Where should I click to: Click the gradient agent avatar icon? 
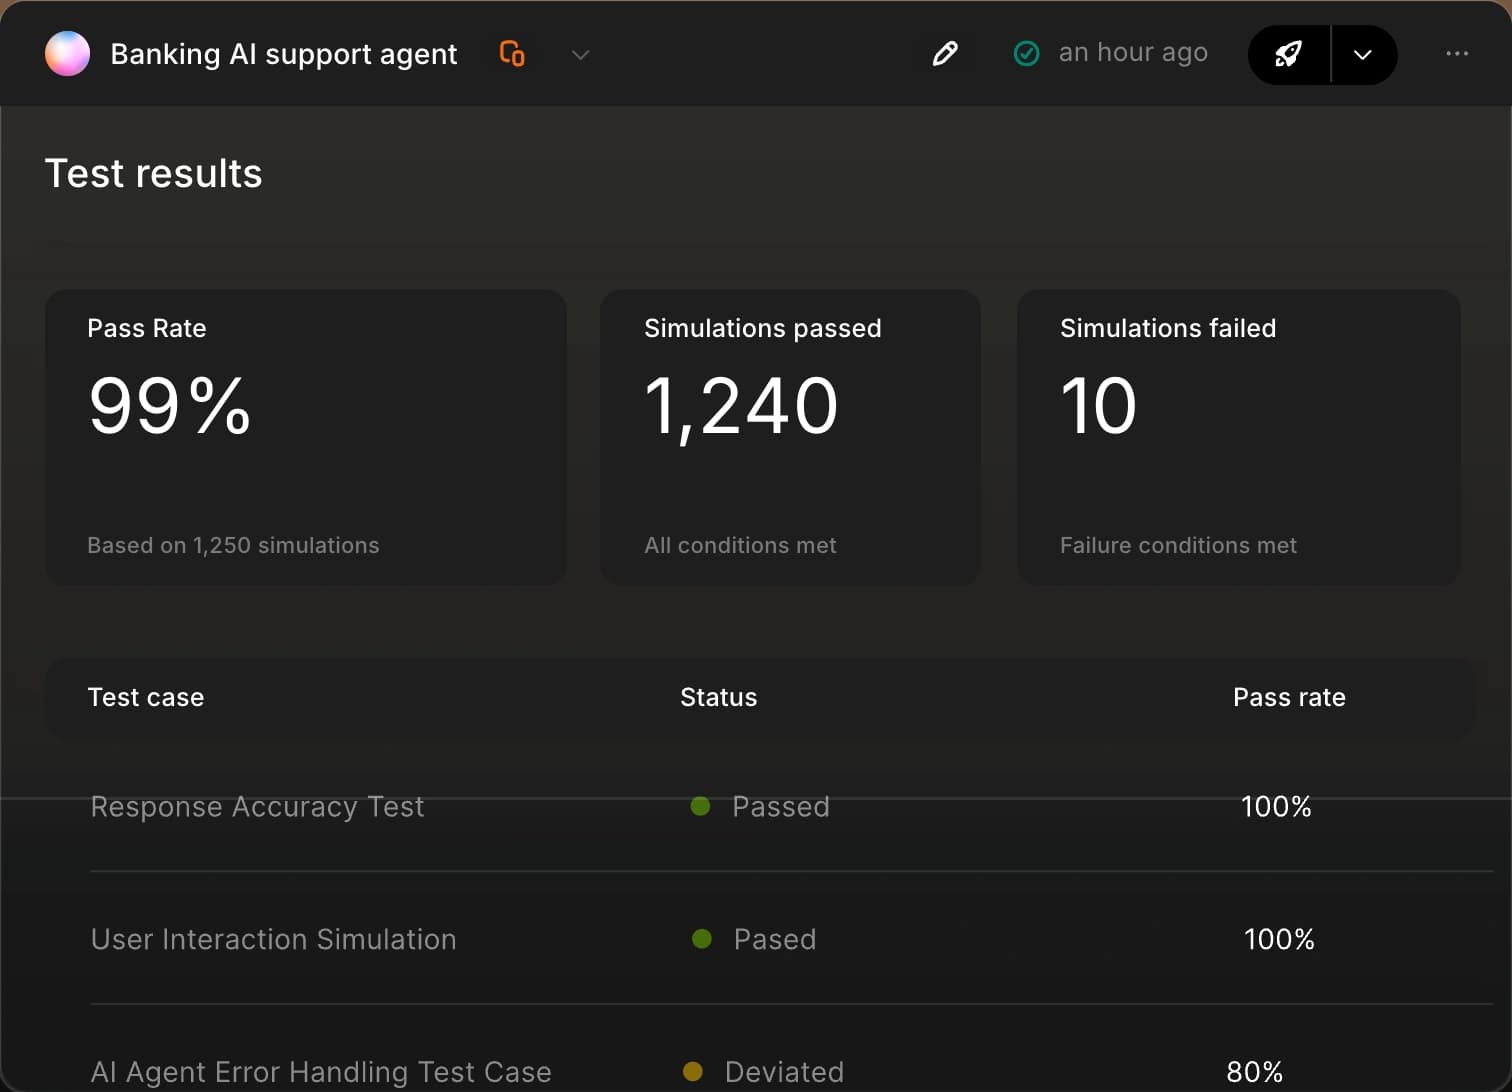point(67,54)
